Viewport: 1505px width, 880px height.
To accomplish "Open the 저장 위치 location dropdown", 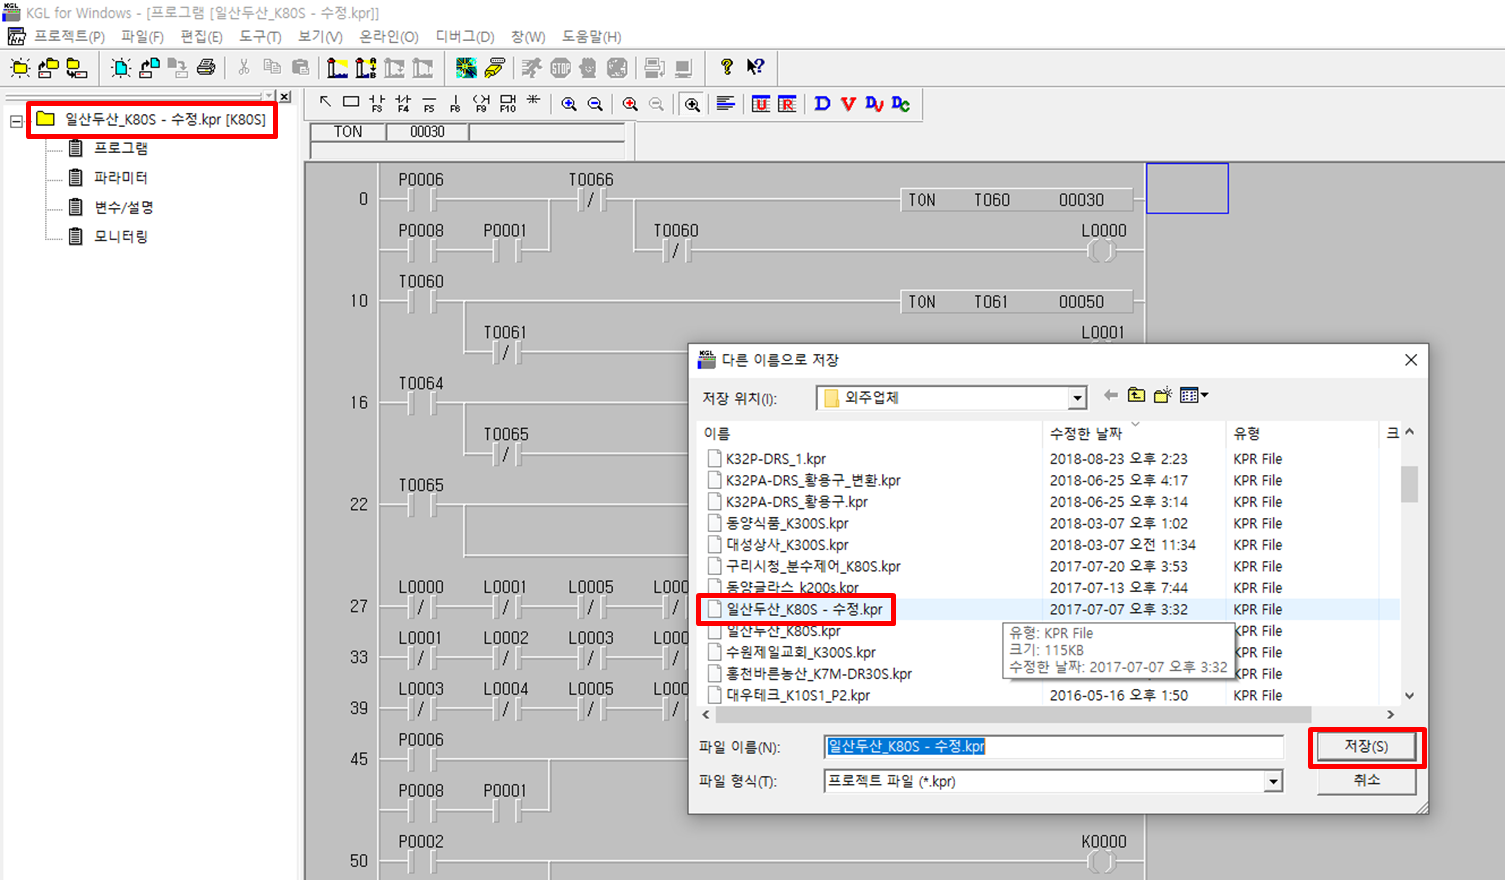I will point(1077,397).
